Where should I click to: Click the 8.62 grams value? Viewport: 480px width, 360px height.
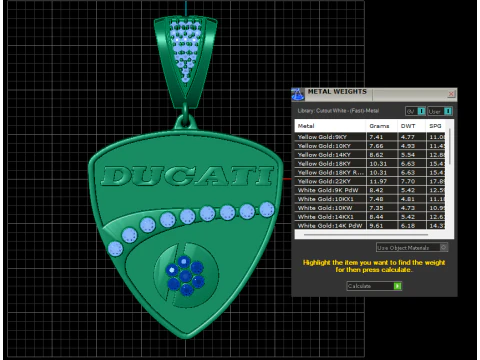376,155
